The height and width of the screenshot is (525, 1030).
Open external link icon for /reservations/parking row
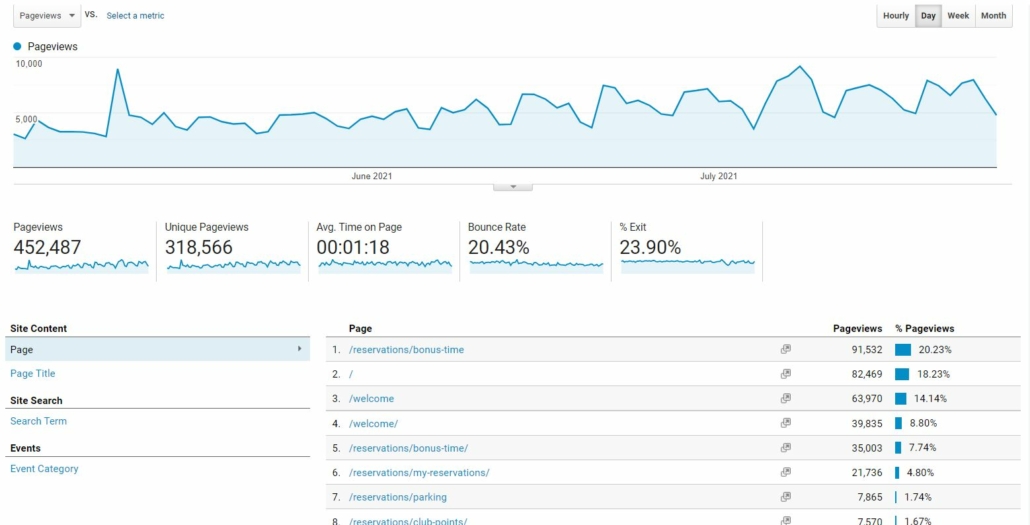(786, 497)
